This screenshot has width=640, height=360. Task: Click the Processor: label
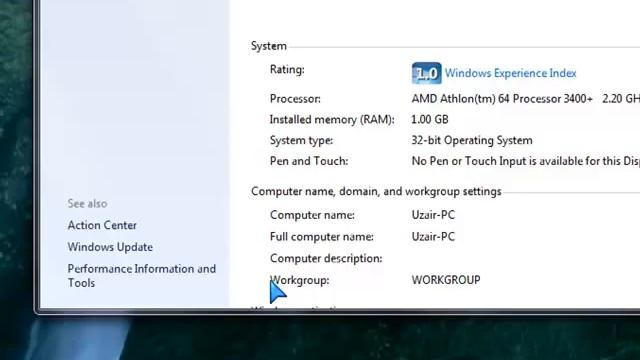tap(295, 99)
